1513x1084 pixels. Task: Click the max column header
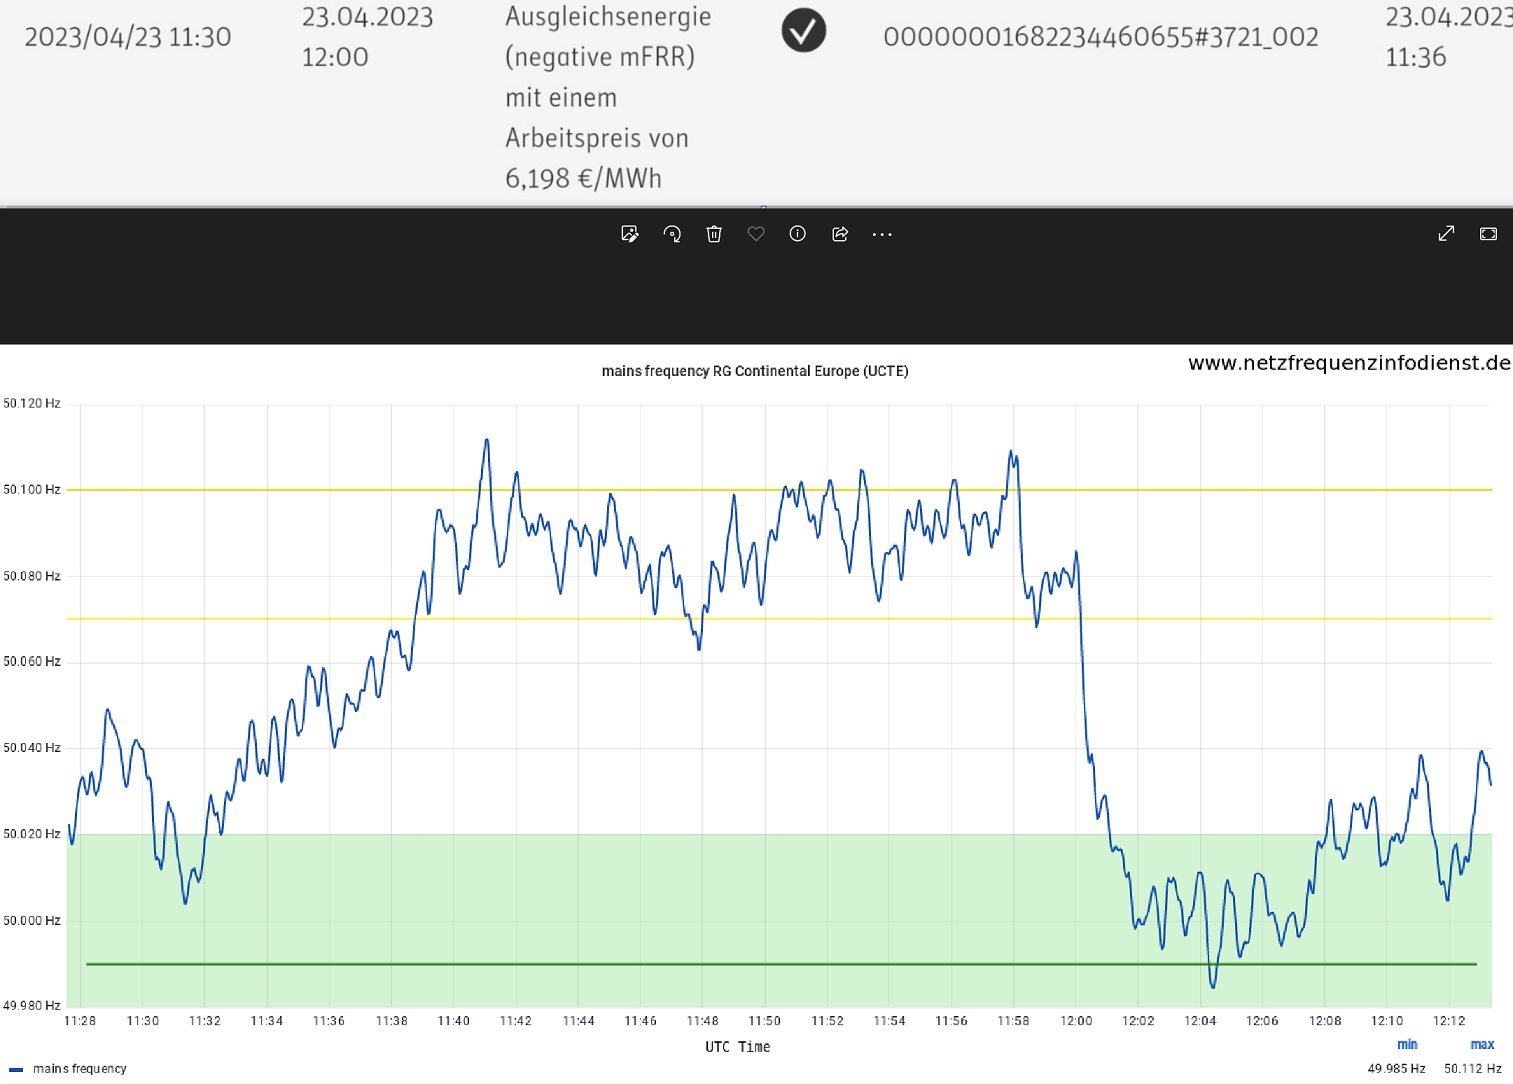pos(1482,1045)
